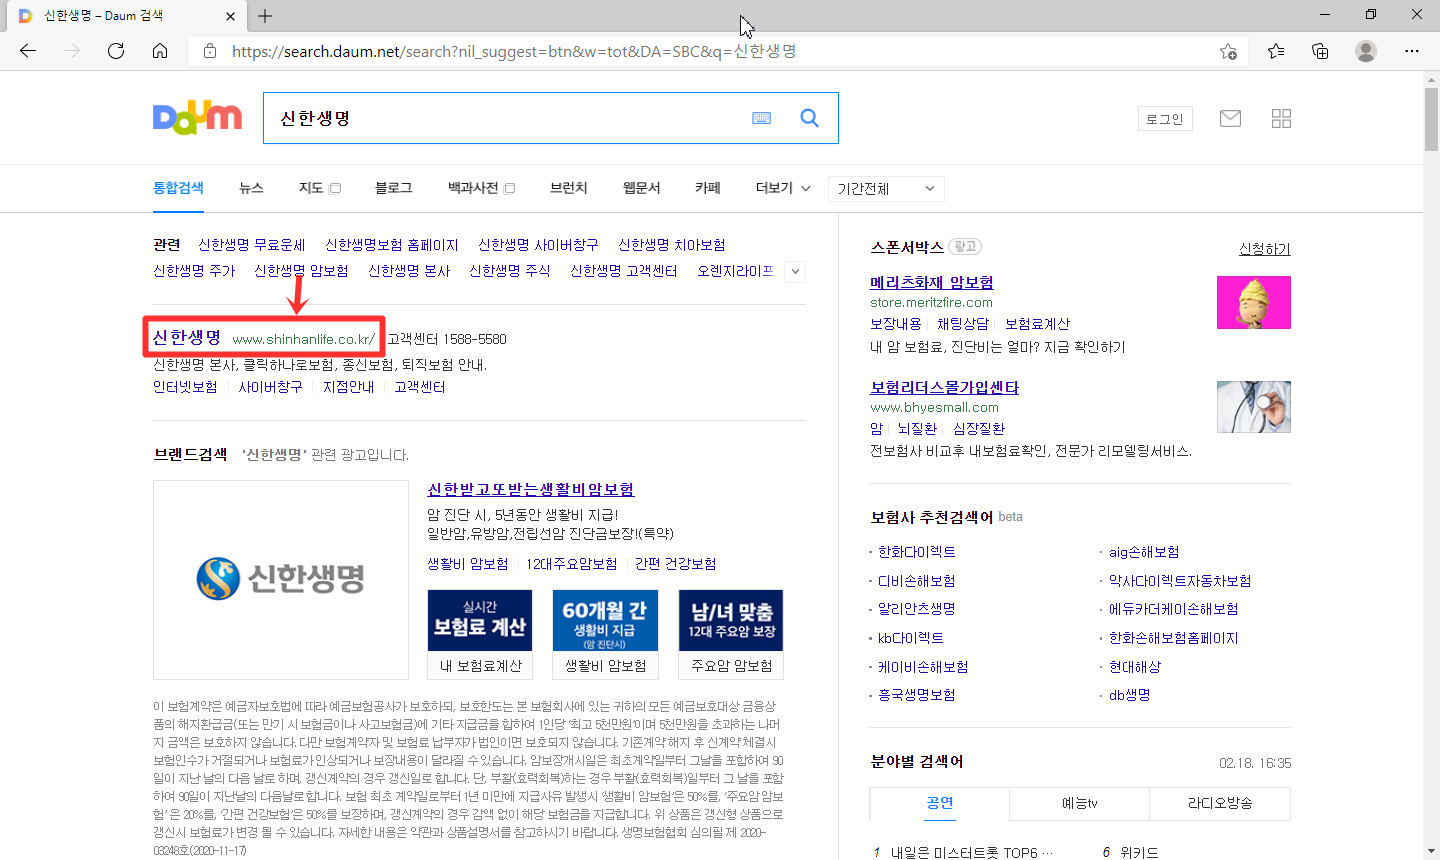The height and width of the screenshot is (860, 1440).
Task: Click the magnifier search button
Action: [x=810, y=118]
